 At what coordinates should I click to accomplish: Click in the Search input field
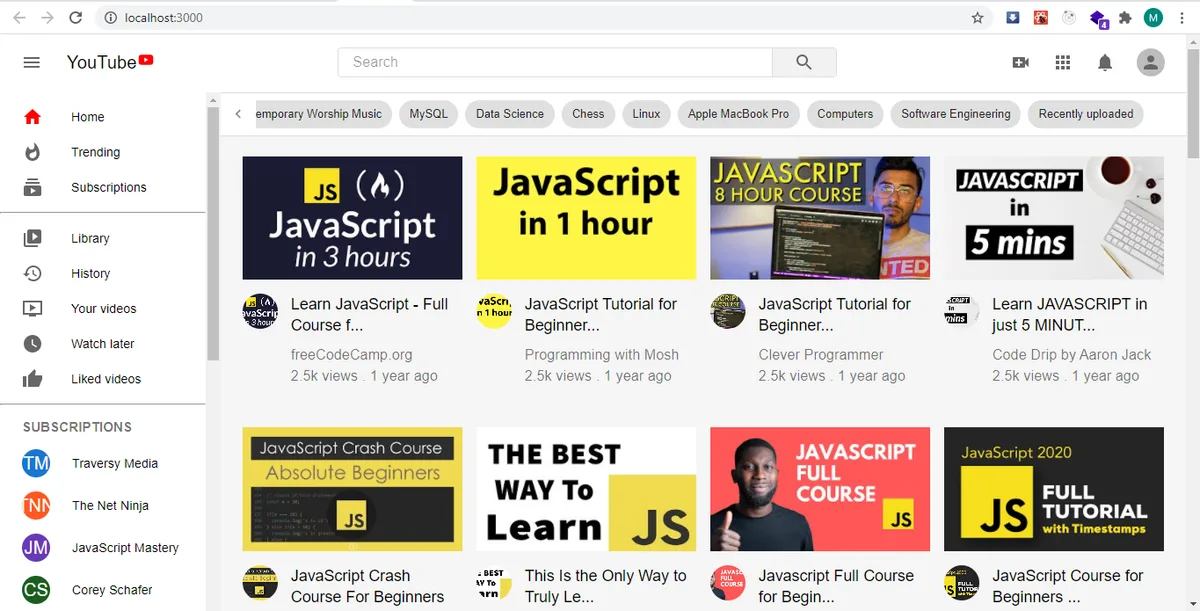pos(555,62)
